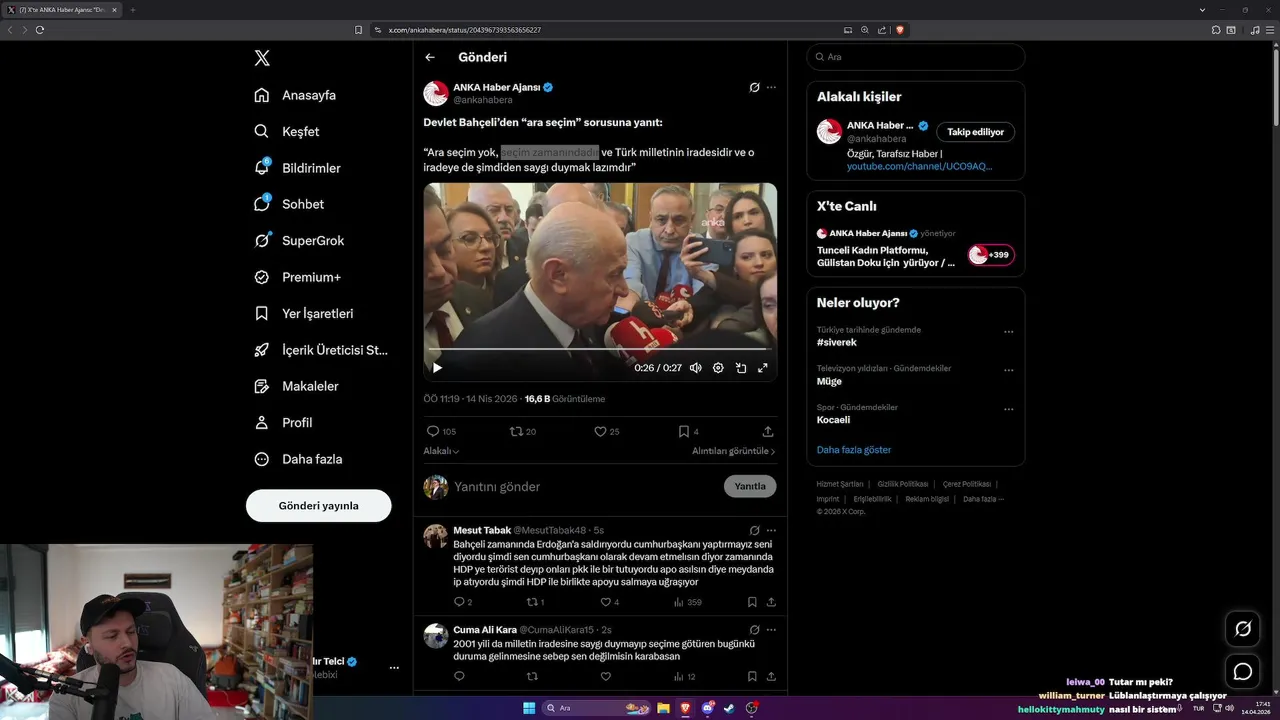Open File Explorer on taskbar

point(663,708)
